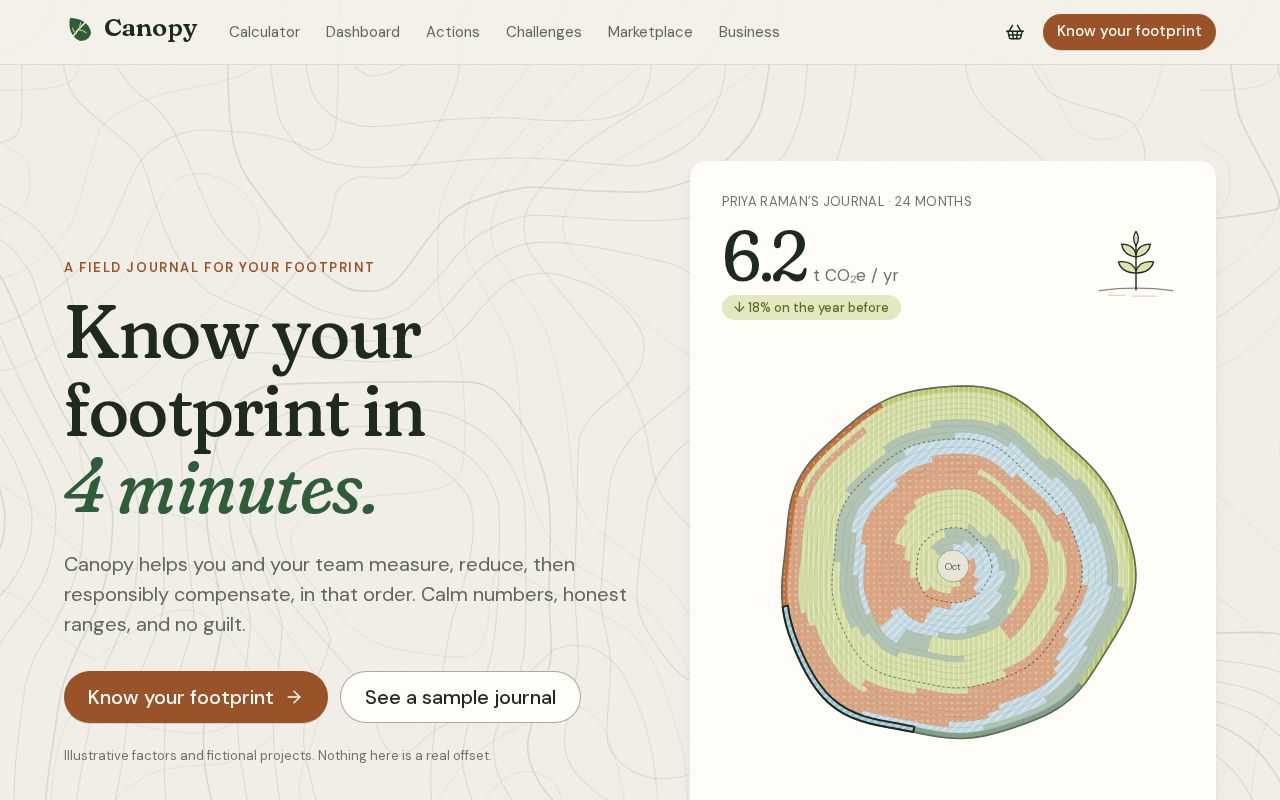Go to the Dashboard page
The width and height of the screenshot is (1280, 800).
362,32
